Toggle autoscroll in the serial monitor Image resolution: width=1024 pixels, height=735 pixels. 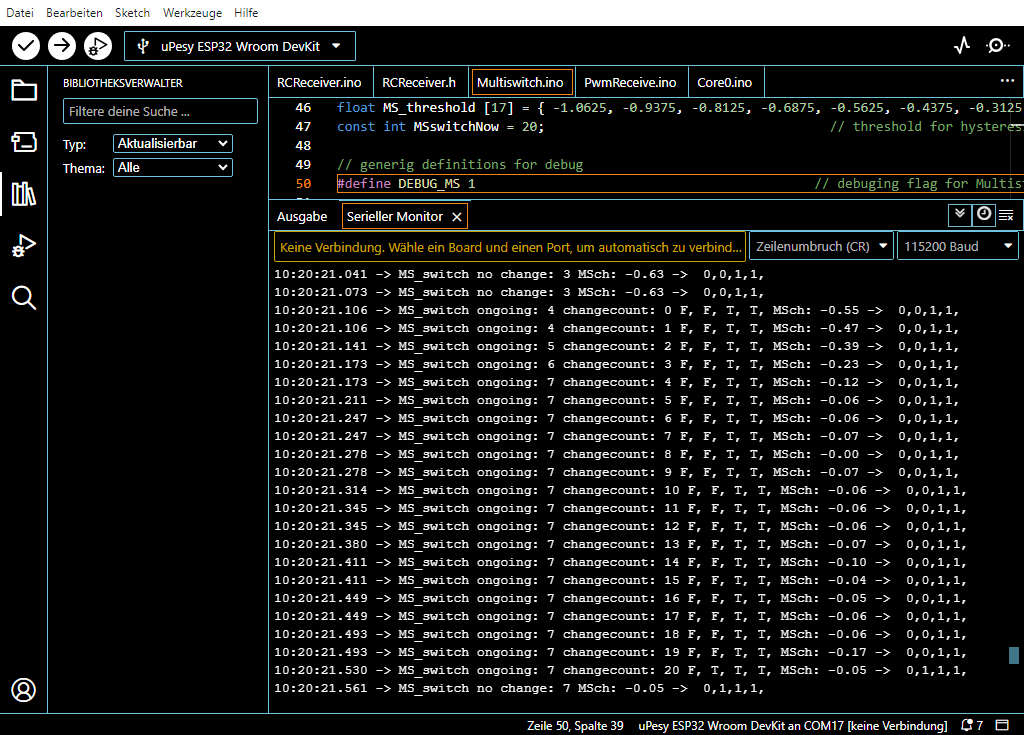960,214
